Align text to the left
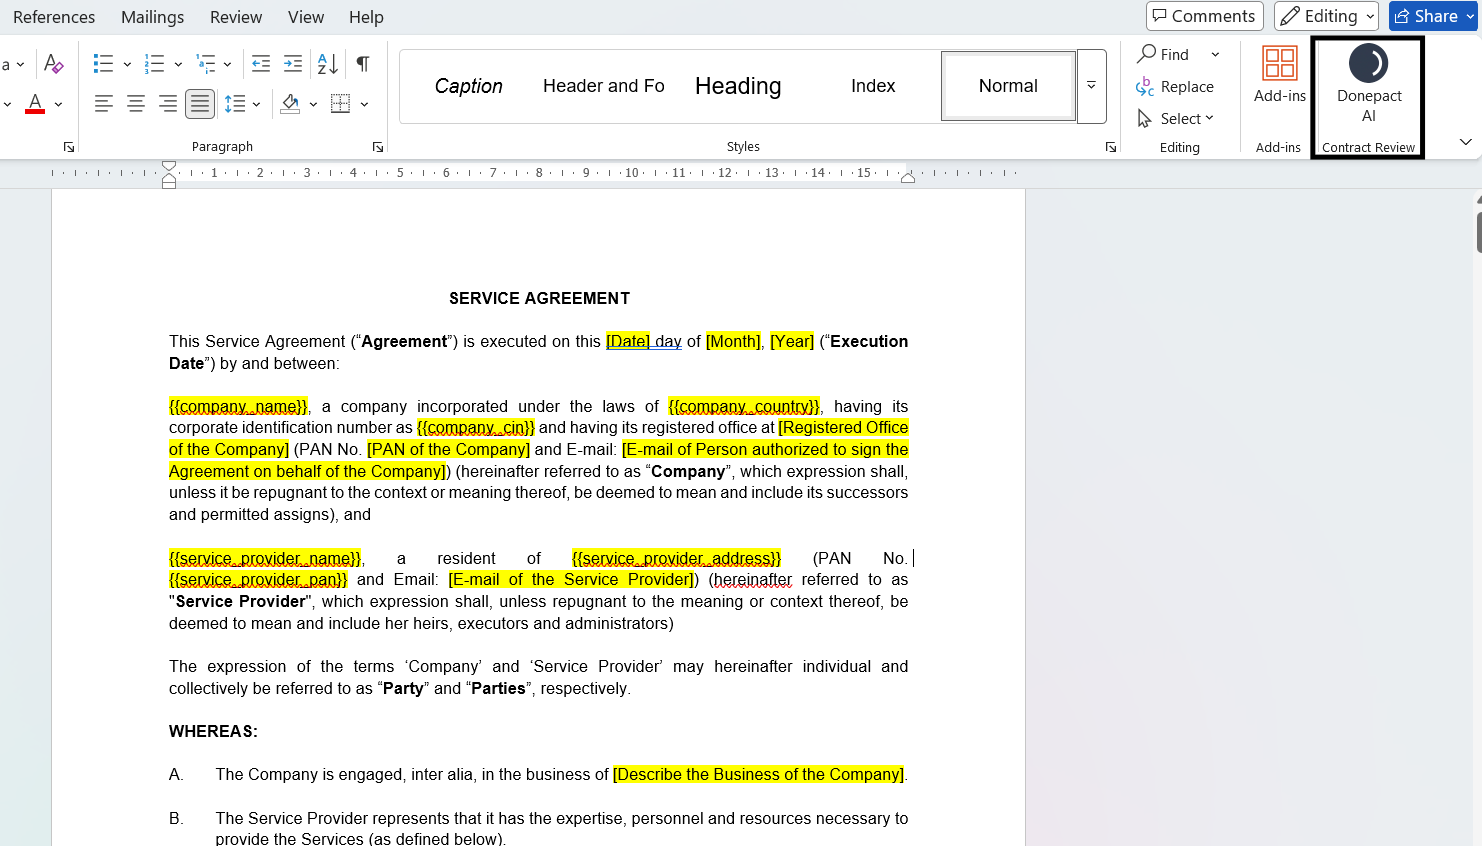This screenshot has width=1482, height=846. pyautogui.click(x=103, y=103)
